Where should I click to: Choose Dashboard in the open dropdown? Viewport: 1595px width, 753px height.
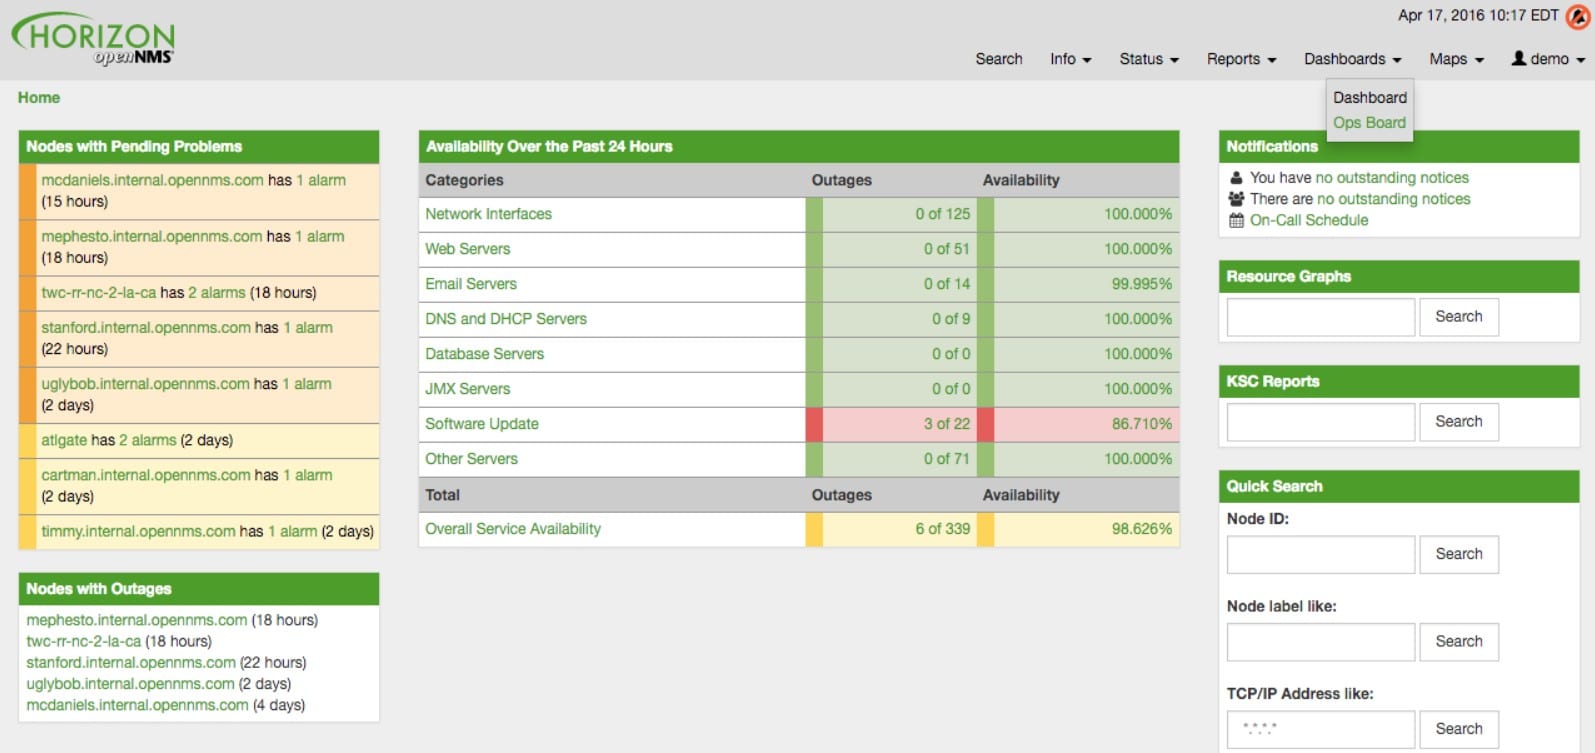1369,98
